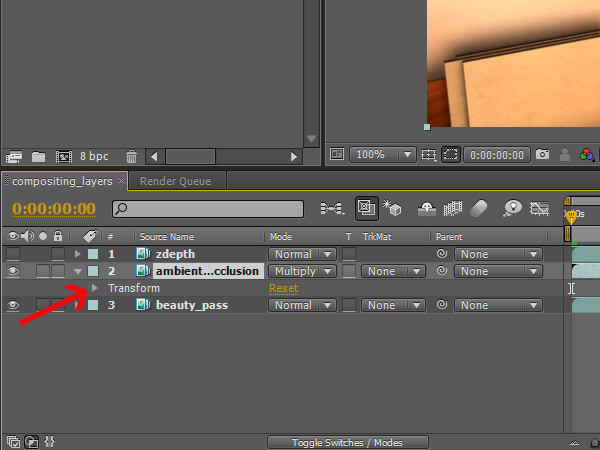Screen dimensions: 600x450
Task: Show the zdepth layer via video switch
Action: click(14, 254)
